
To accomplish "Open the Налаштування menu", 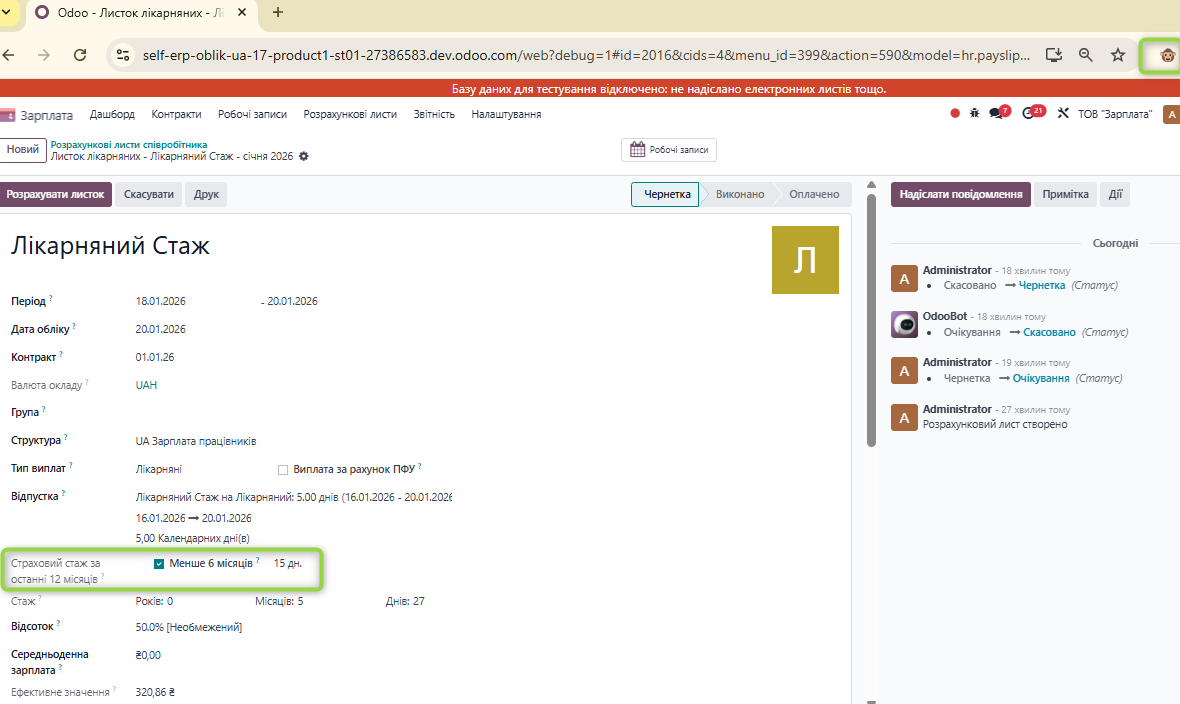I will click(x=506, y=114).
